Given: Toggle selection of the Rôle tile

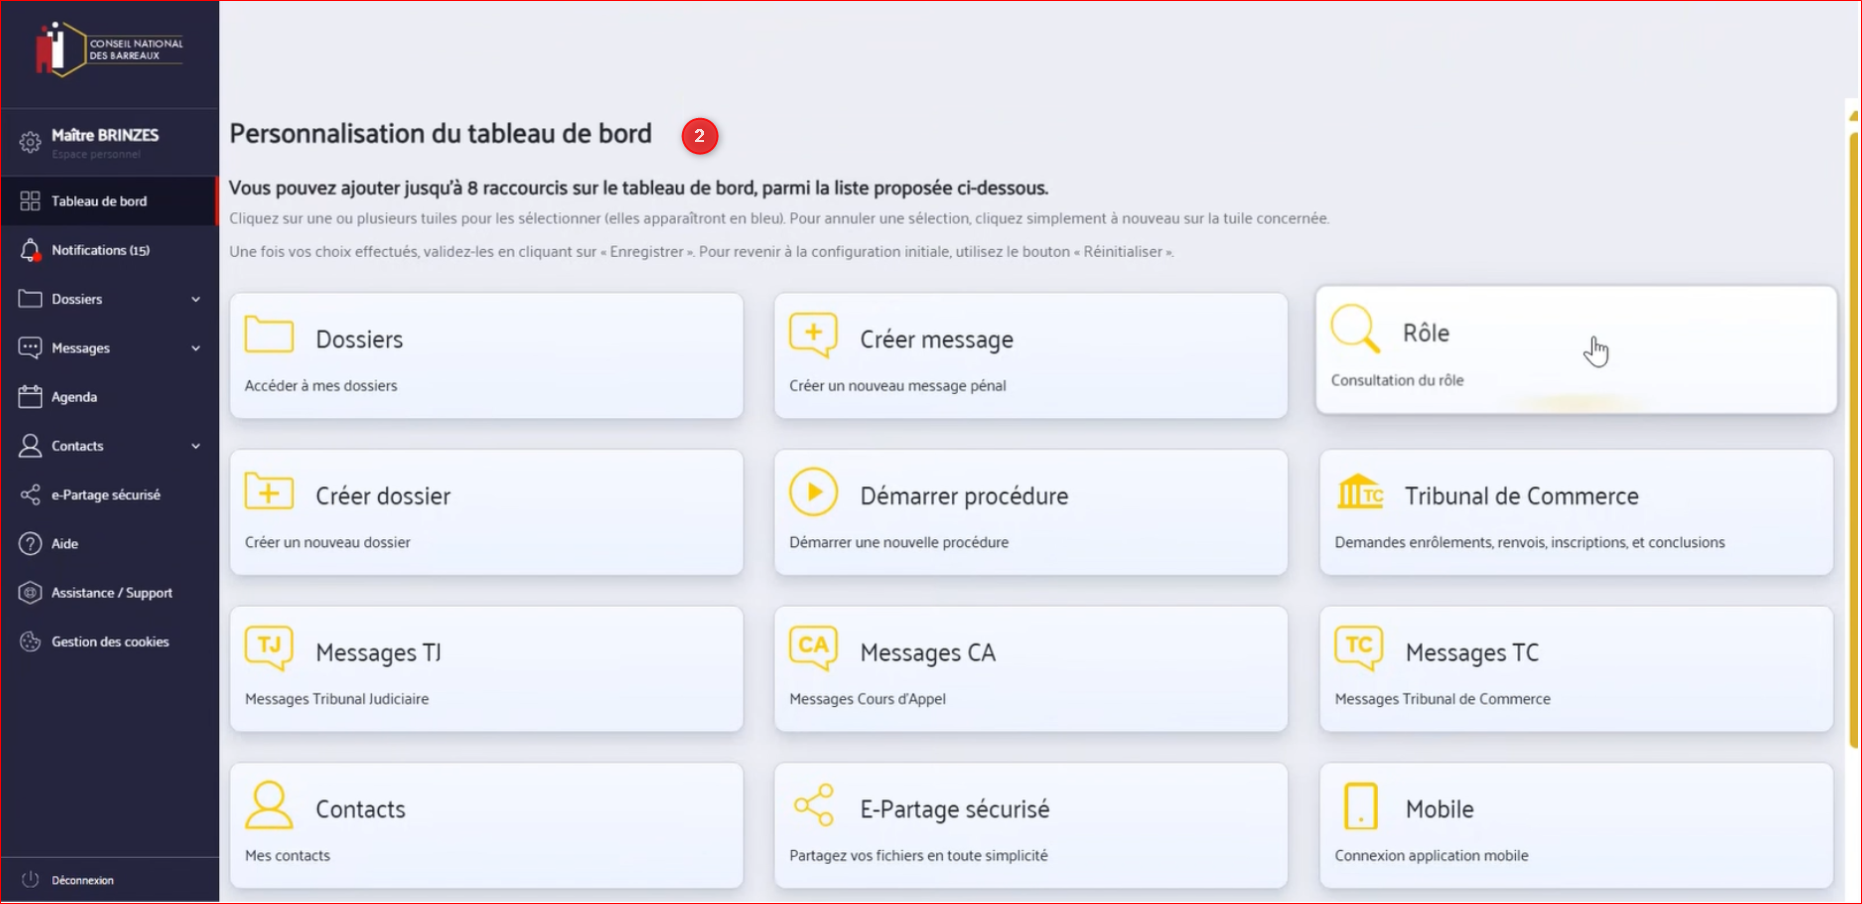Looking at the screenshot, I should click(x=1575, y=350).
